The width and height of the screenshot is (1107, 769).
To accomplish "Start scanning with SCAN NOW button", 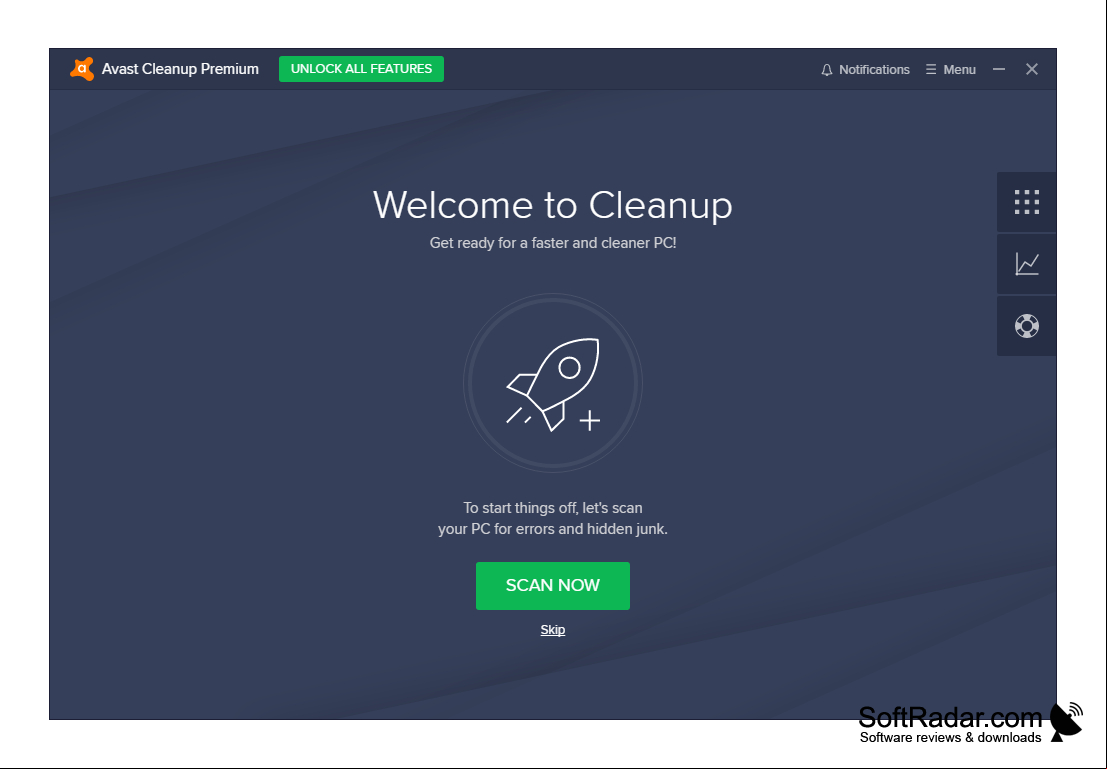I will pyautogui.click(x=553, y=585).
